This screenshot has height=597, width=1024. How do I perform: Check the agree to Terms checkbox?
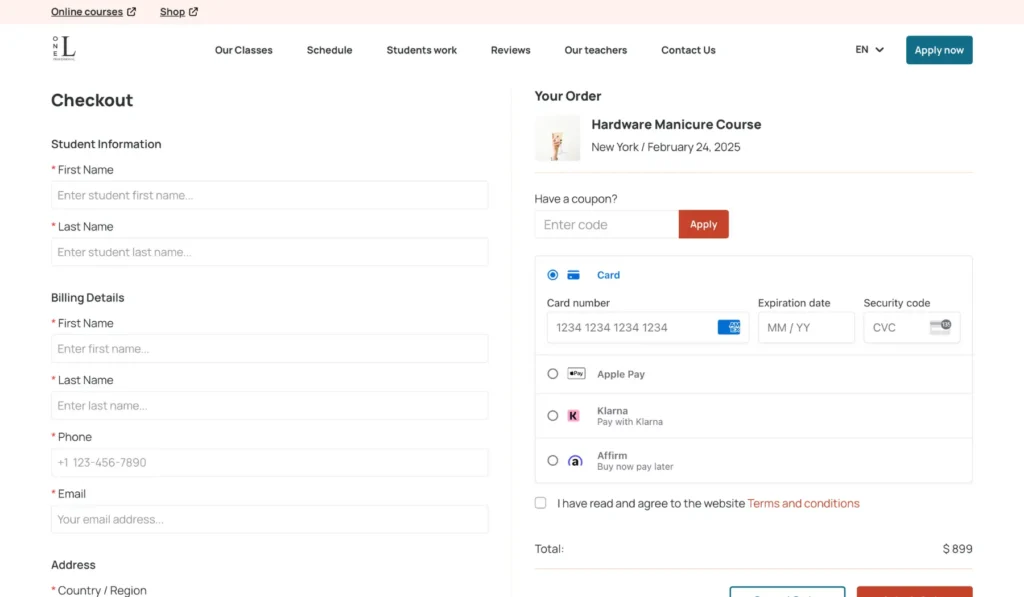pyautogui.click(x=541, y=503)
